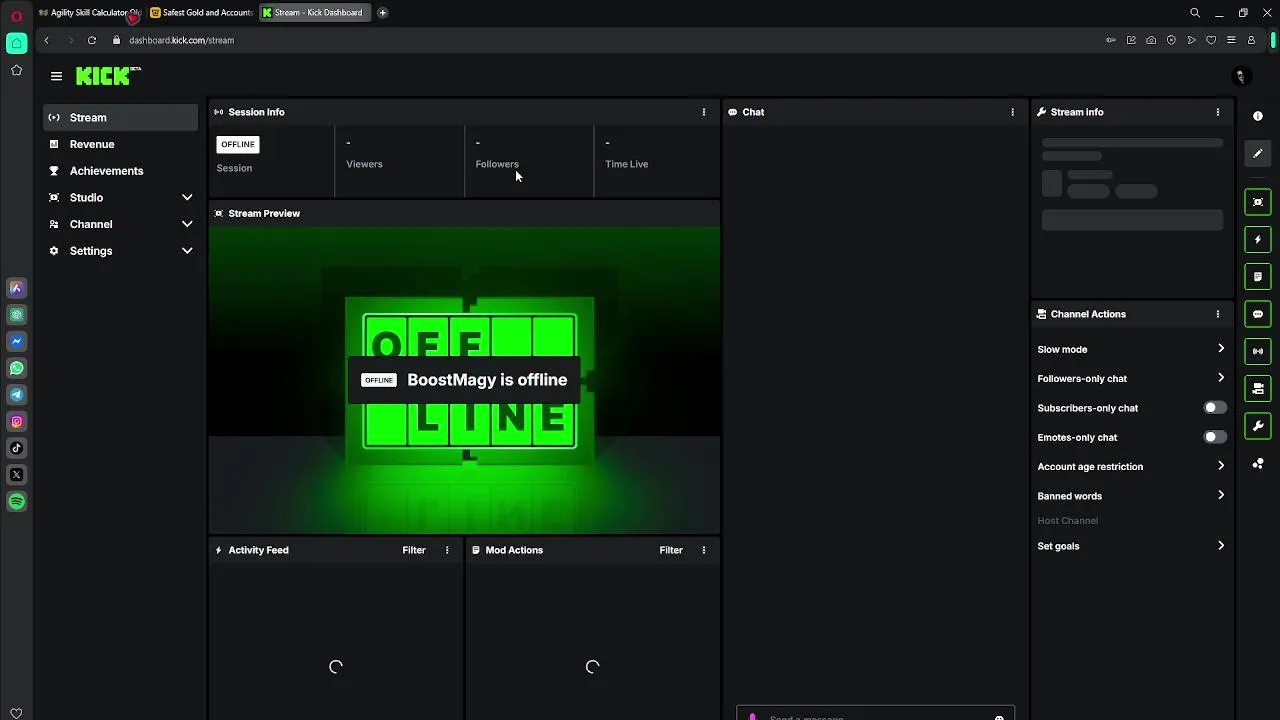Open Chat panel three-dot options
The width and height of the screenshot is (1280, 720).
coord(1013,112)
